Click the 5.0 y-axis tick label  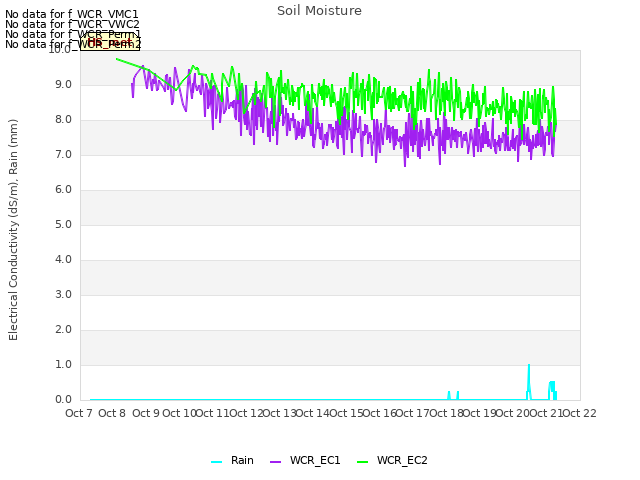(x=63, y=224)
